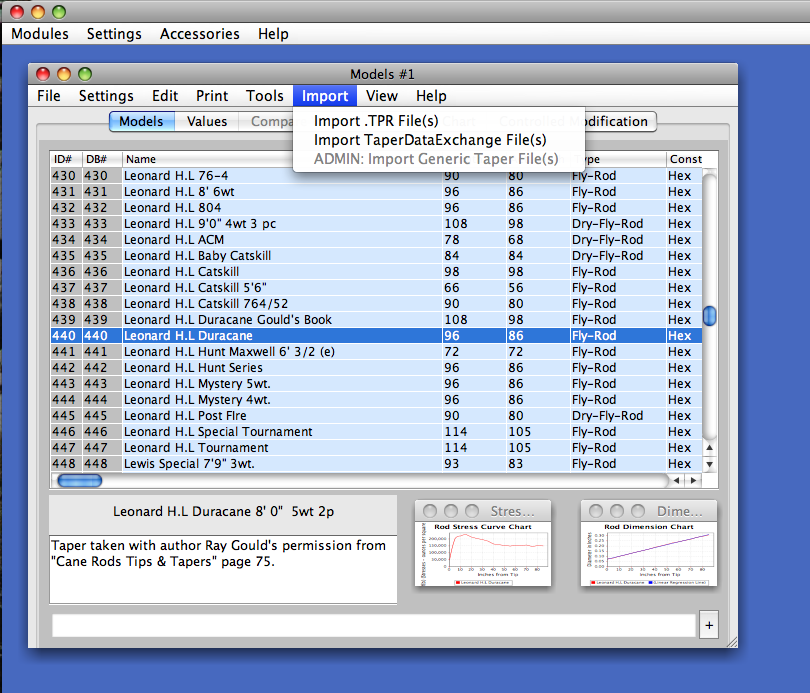Select row Lewis Special 7'9" 3wt.
This screenshot has width=810, height=693.
(x=376, y=464)
